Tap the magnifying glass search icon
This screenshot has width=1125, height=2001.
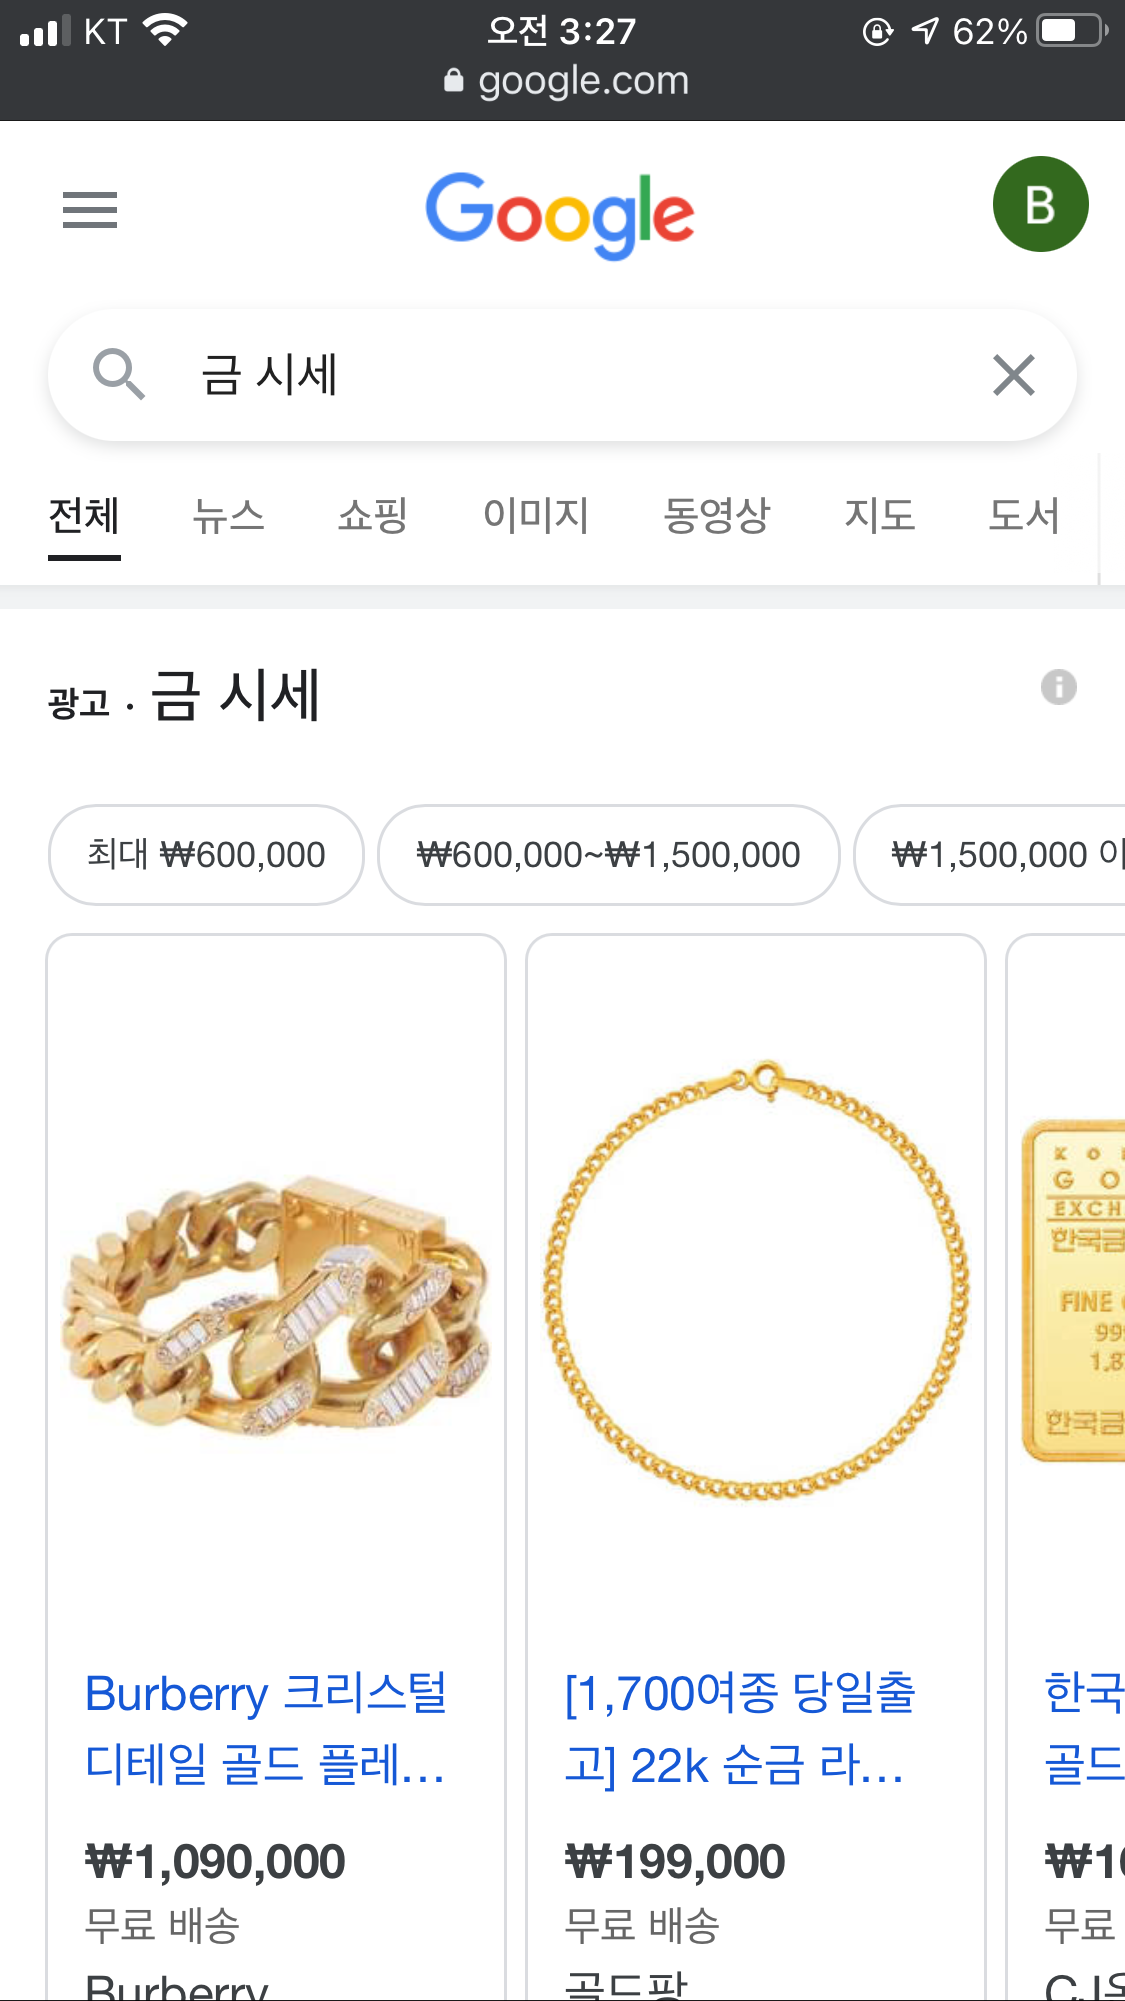pyautogui.click(x=118, y=375)
